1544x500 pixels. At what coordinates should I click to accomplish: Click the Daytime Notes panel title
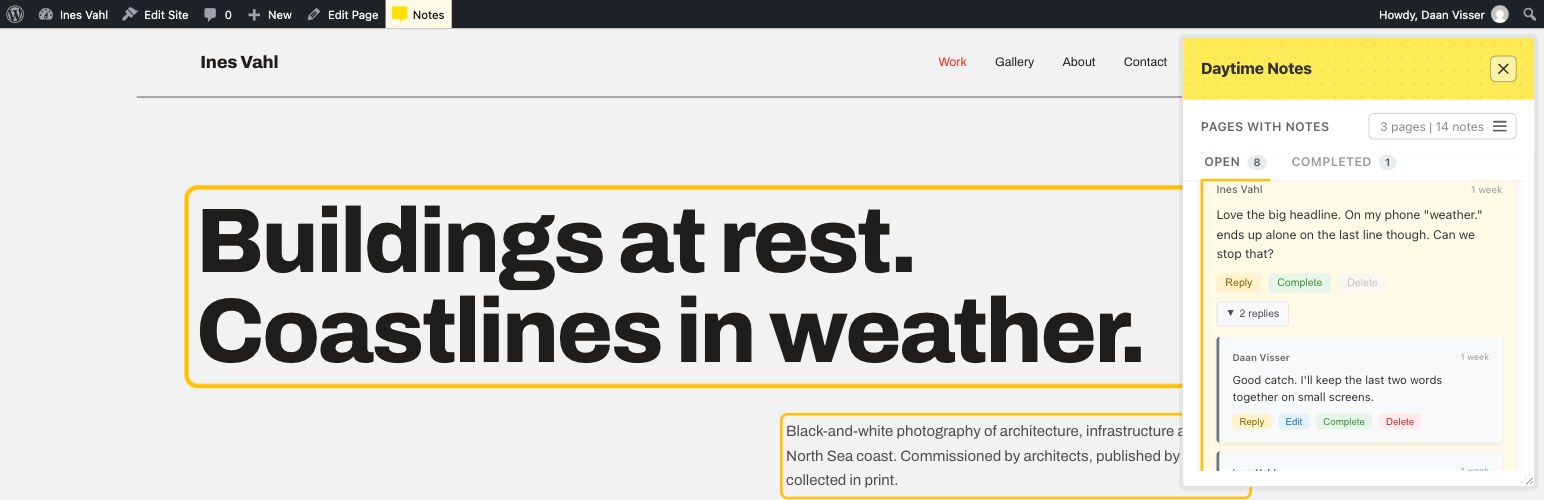[x=1256, y=69]
